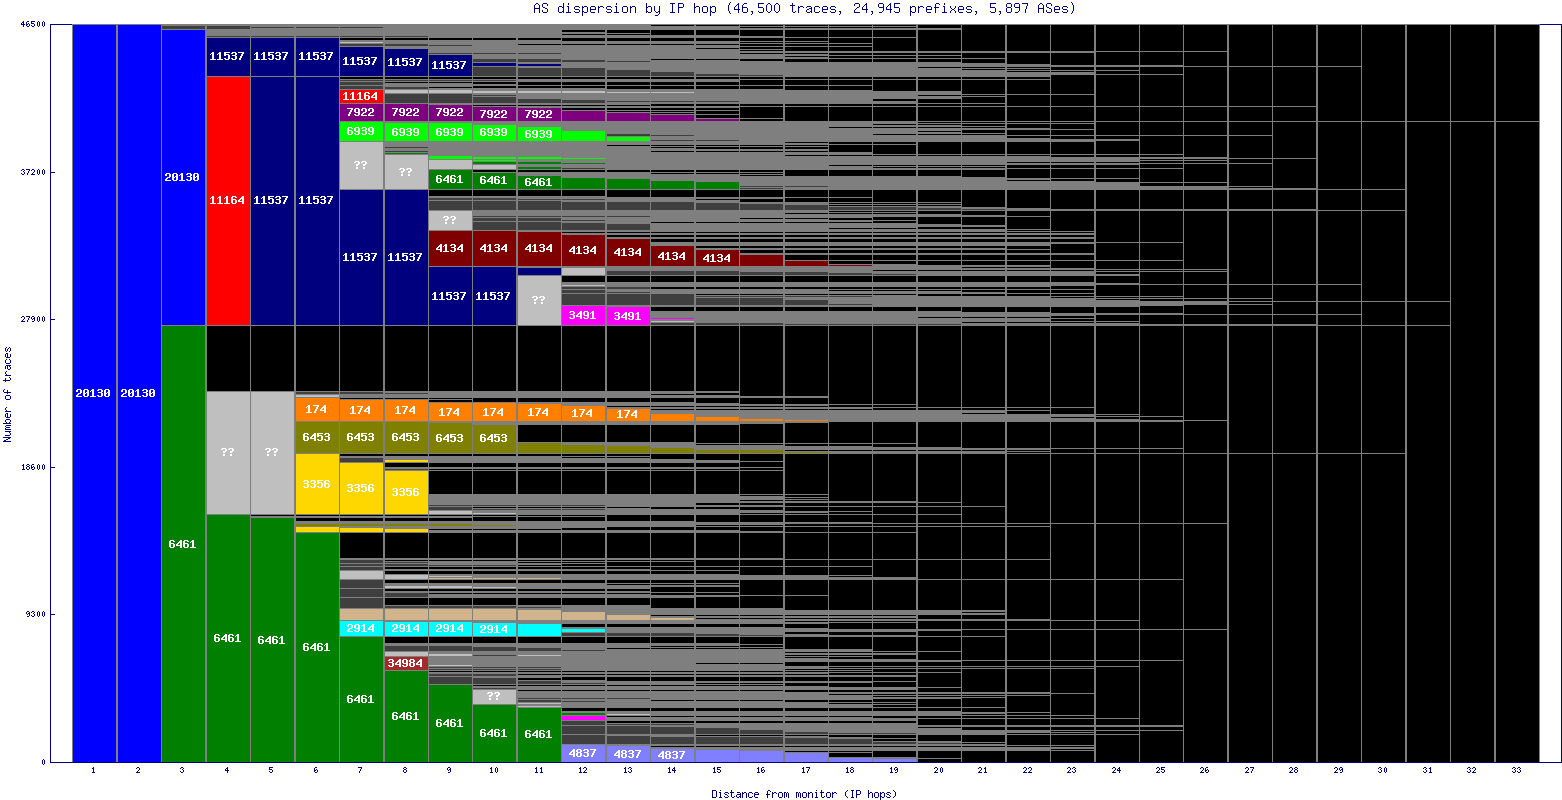Click the olive 6453 block at hop 10
This screenshot has width=1562, height=800.
pos(494,438)
